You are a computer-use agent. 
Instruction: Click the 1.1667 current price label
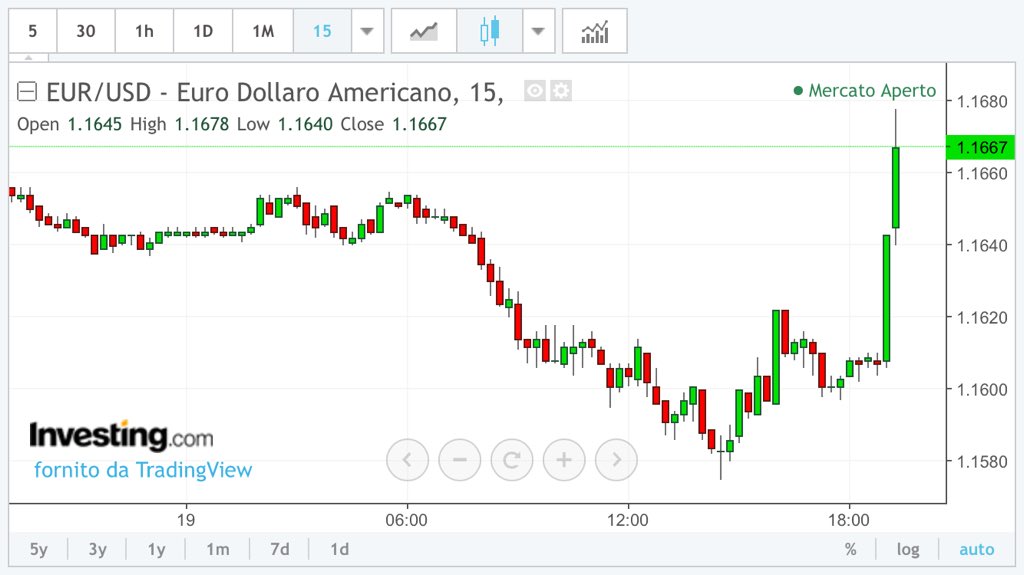[x=980, y=147]
